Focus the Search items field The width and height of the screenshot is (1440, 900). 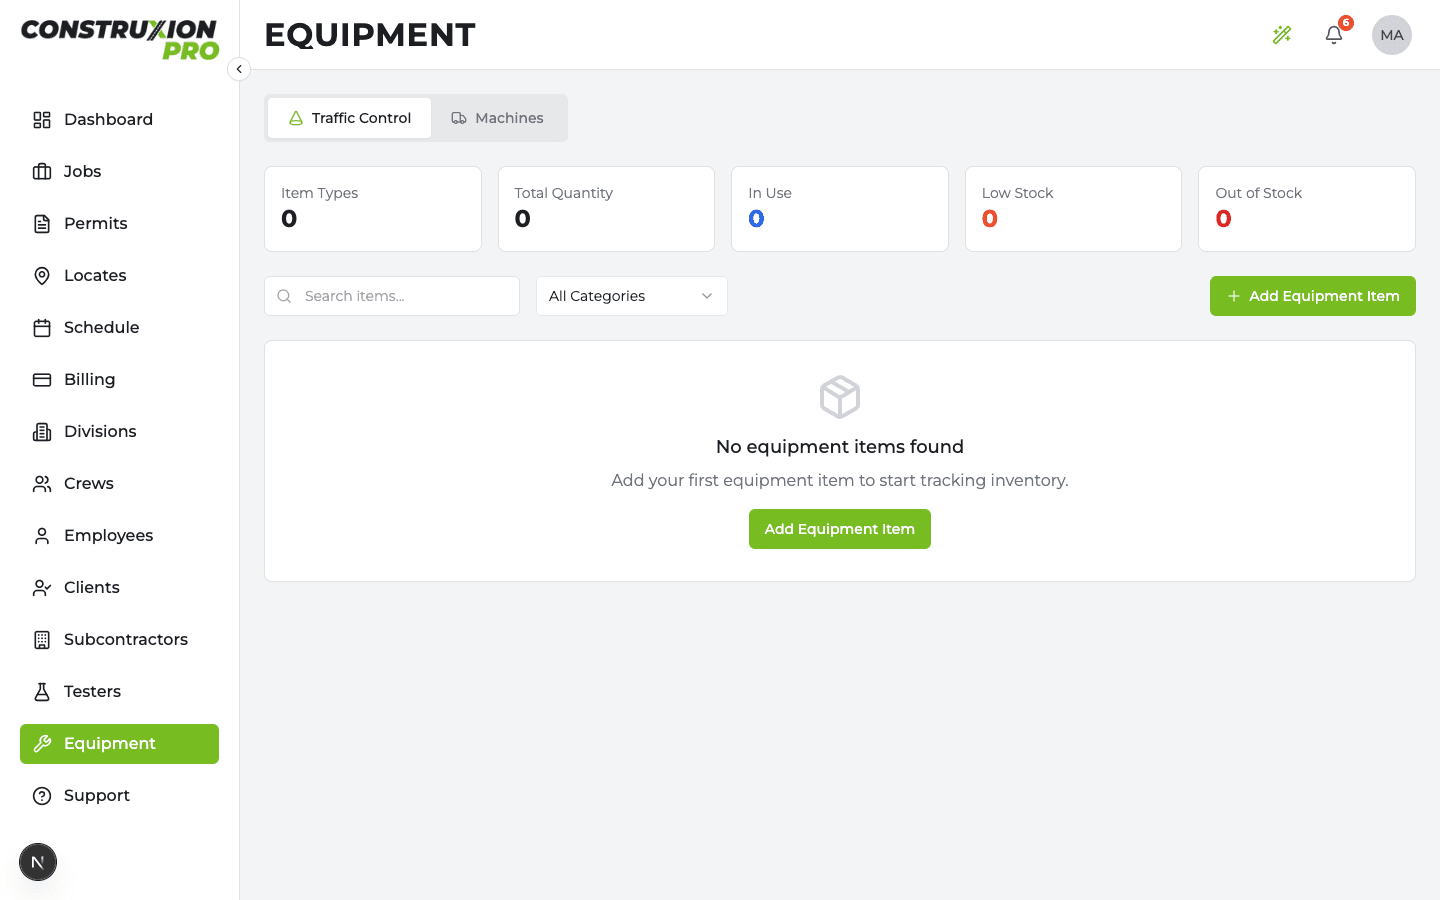click(392, 296)
